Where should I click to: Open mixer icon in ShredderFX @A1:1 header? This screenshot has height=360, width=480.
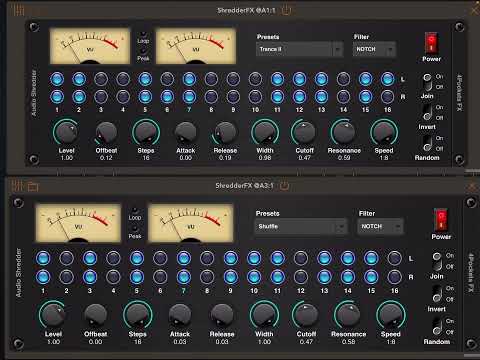19,10
